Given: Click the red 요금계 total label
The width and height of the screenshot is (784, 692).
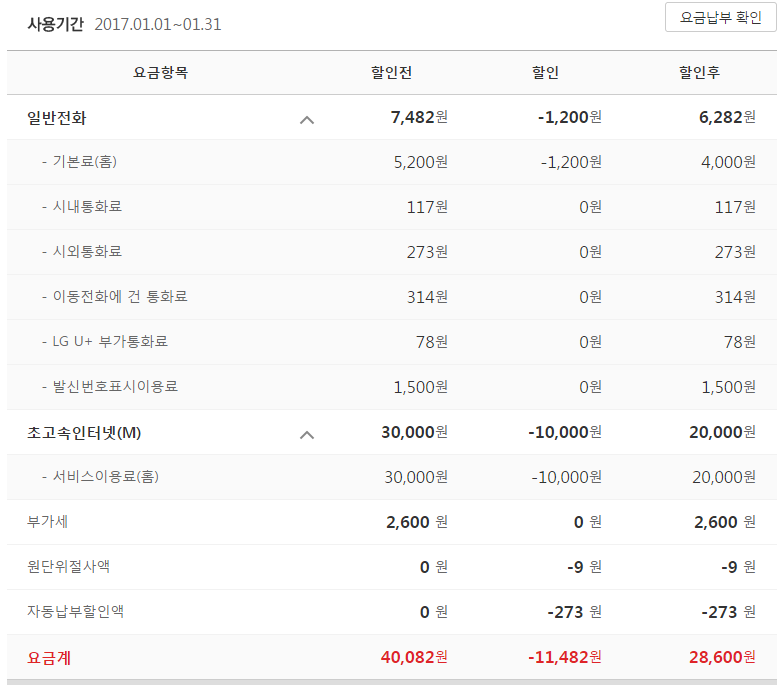Looking at the screenshot, I should click(49, 658).
